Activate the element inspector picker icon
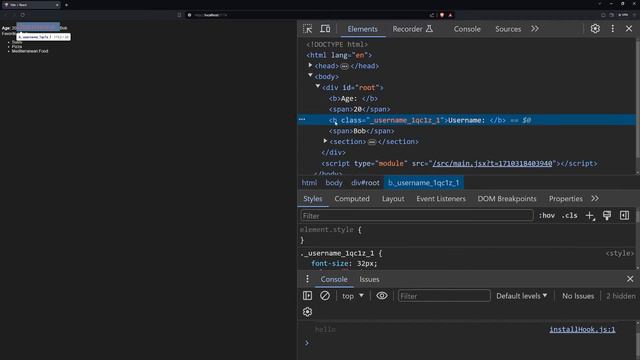 307,29
